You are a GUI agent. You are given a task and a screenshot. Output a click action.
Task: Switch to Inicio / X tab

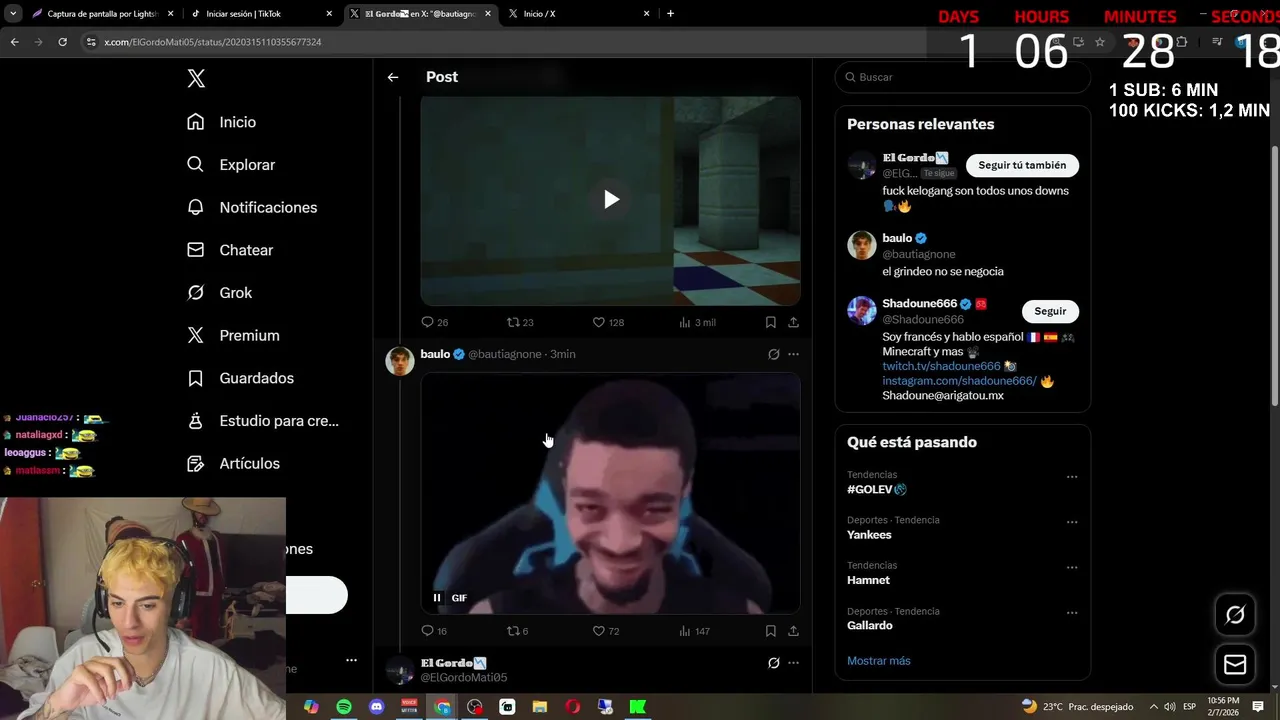(577, 14)
